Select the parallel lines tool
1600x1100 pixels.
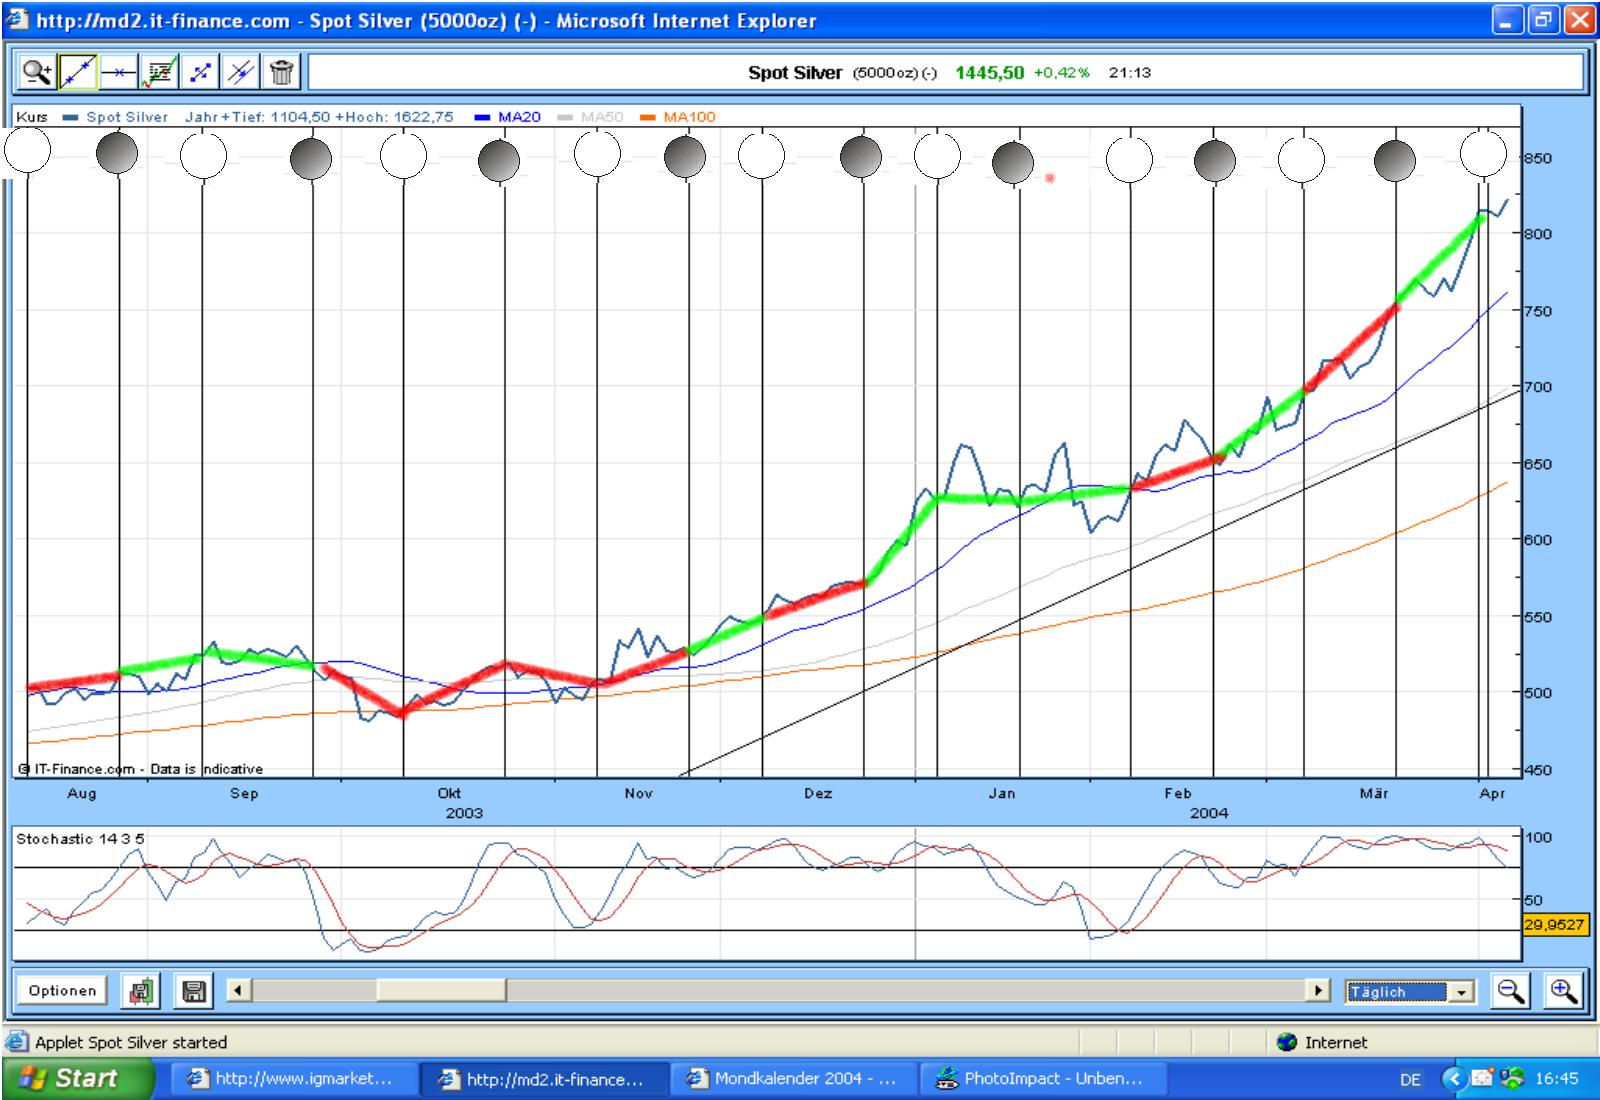(241, 72)
